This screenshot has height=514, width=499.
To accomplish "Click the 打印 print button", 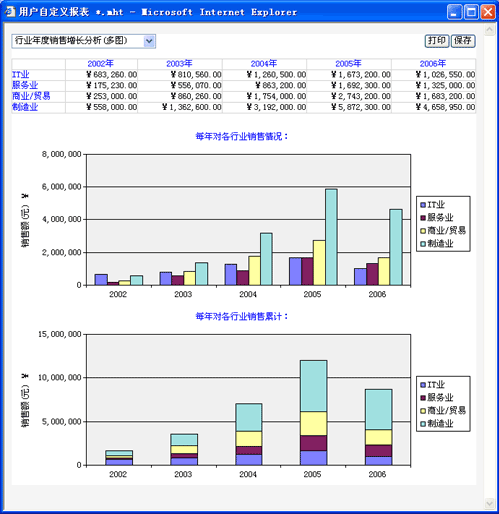I will (x=437, y=41).
